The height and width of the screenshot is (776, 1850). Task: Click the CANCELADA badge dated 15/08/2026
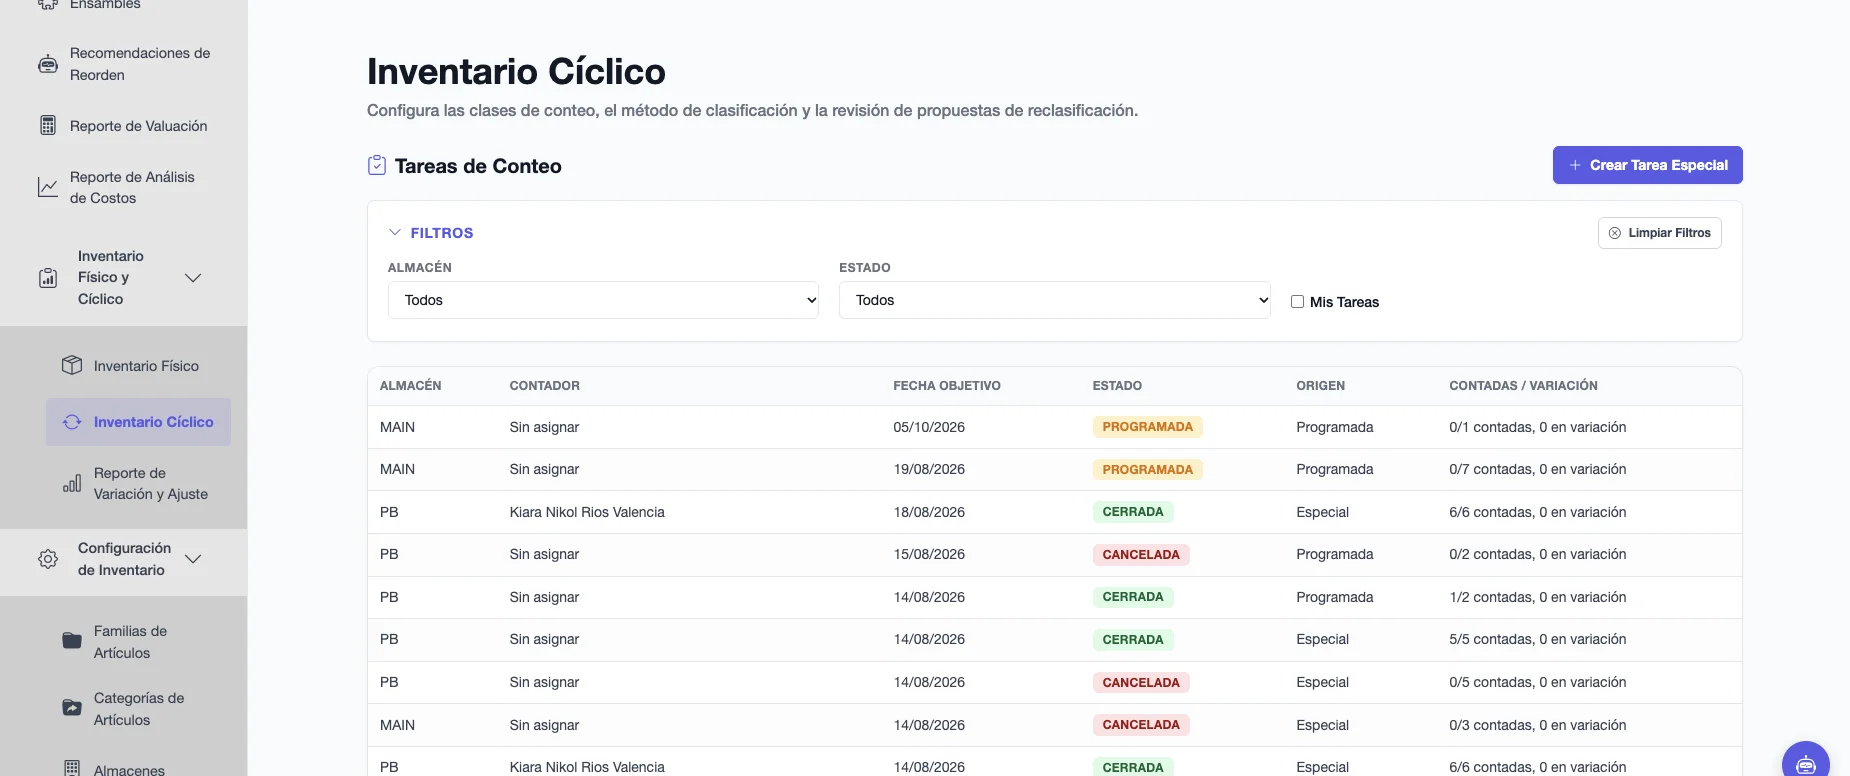pos(1141,554)
